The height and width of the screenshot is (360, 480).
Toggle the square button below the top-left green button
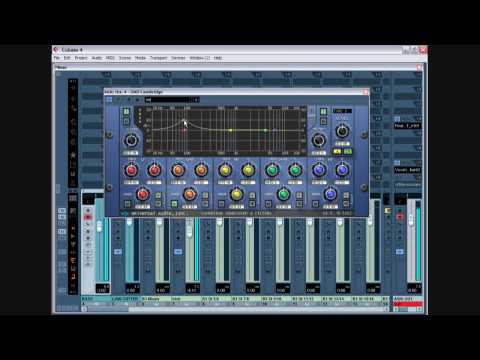pyautogui.click(x=126, y=122)
